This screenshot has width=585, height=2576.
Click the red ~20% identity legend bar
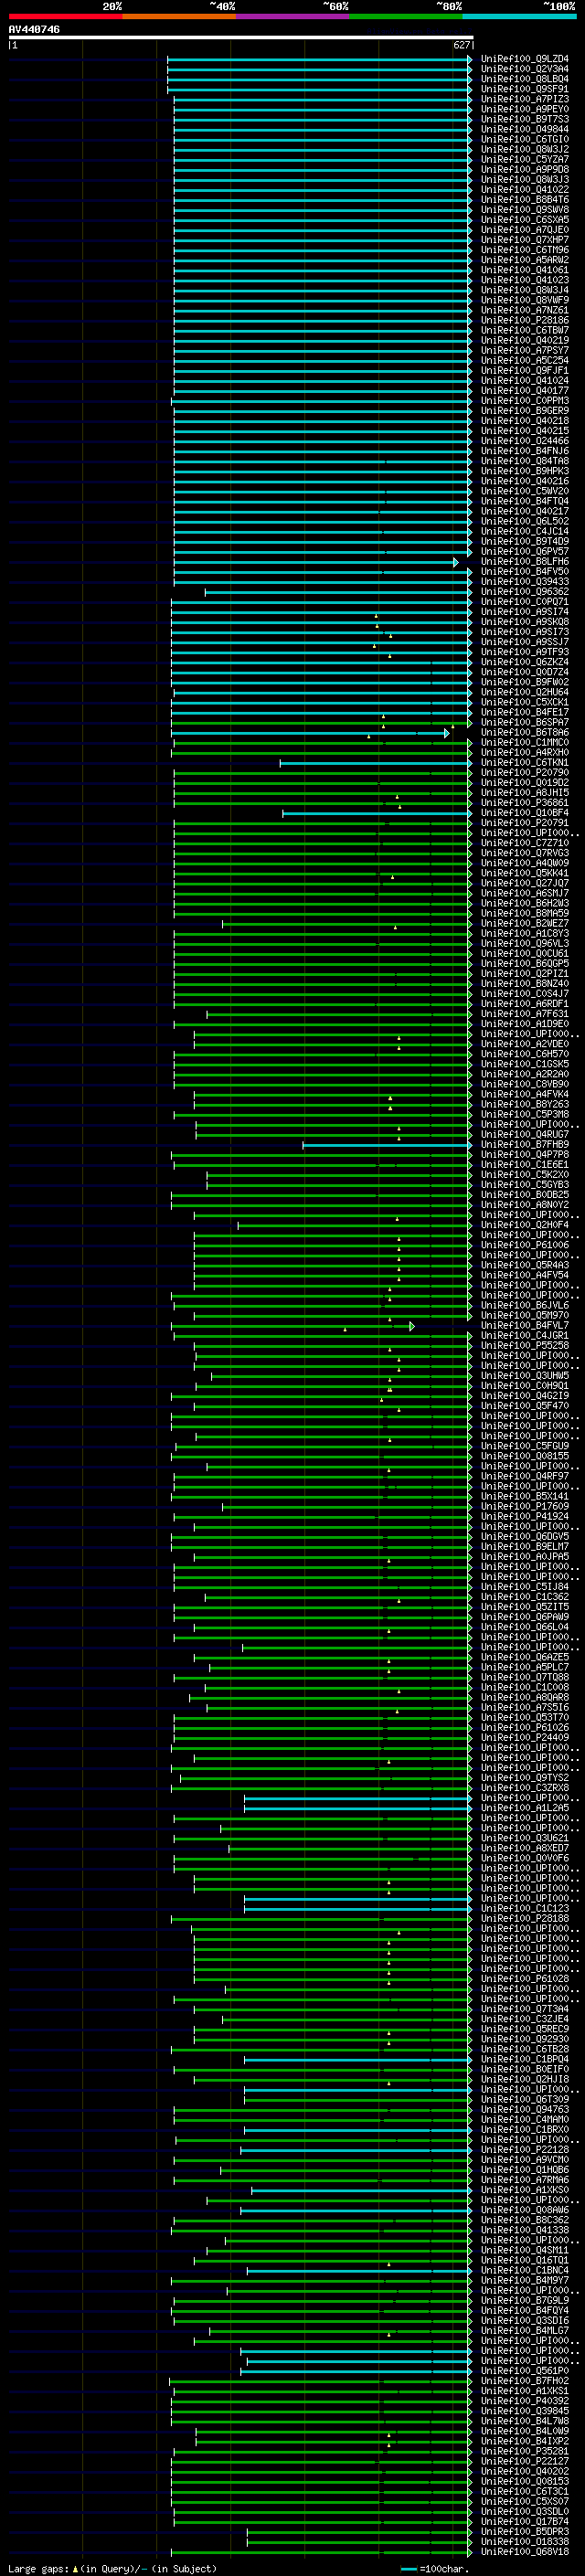click(x=65, y=16)
